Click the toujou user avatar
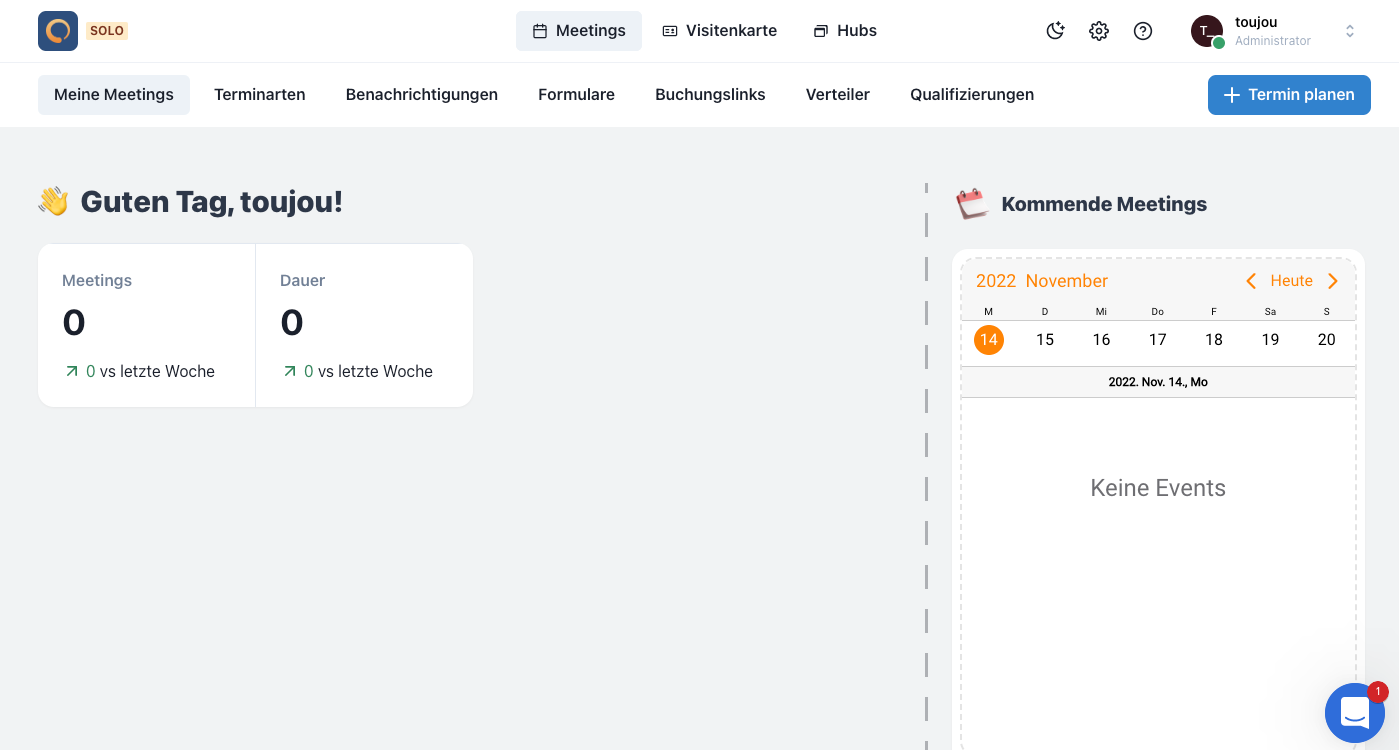1399x750 pixels. pos(1207,31)
